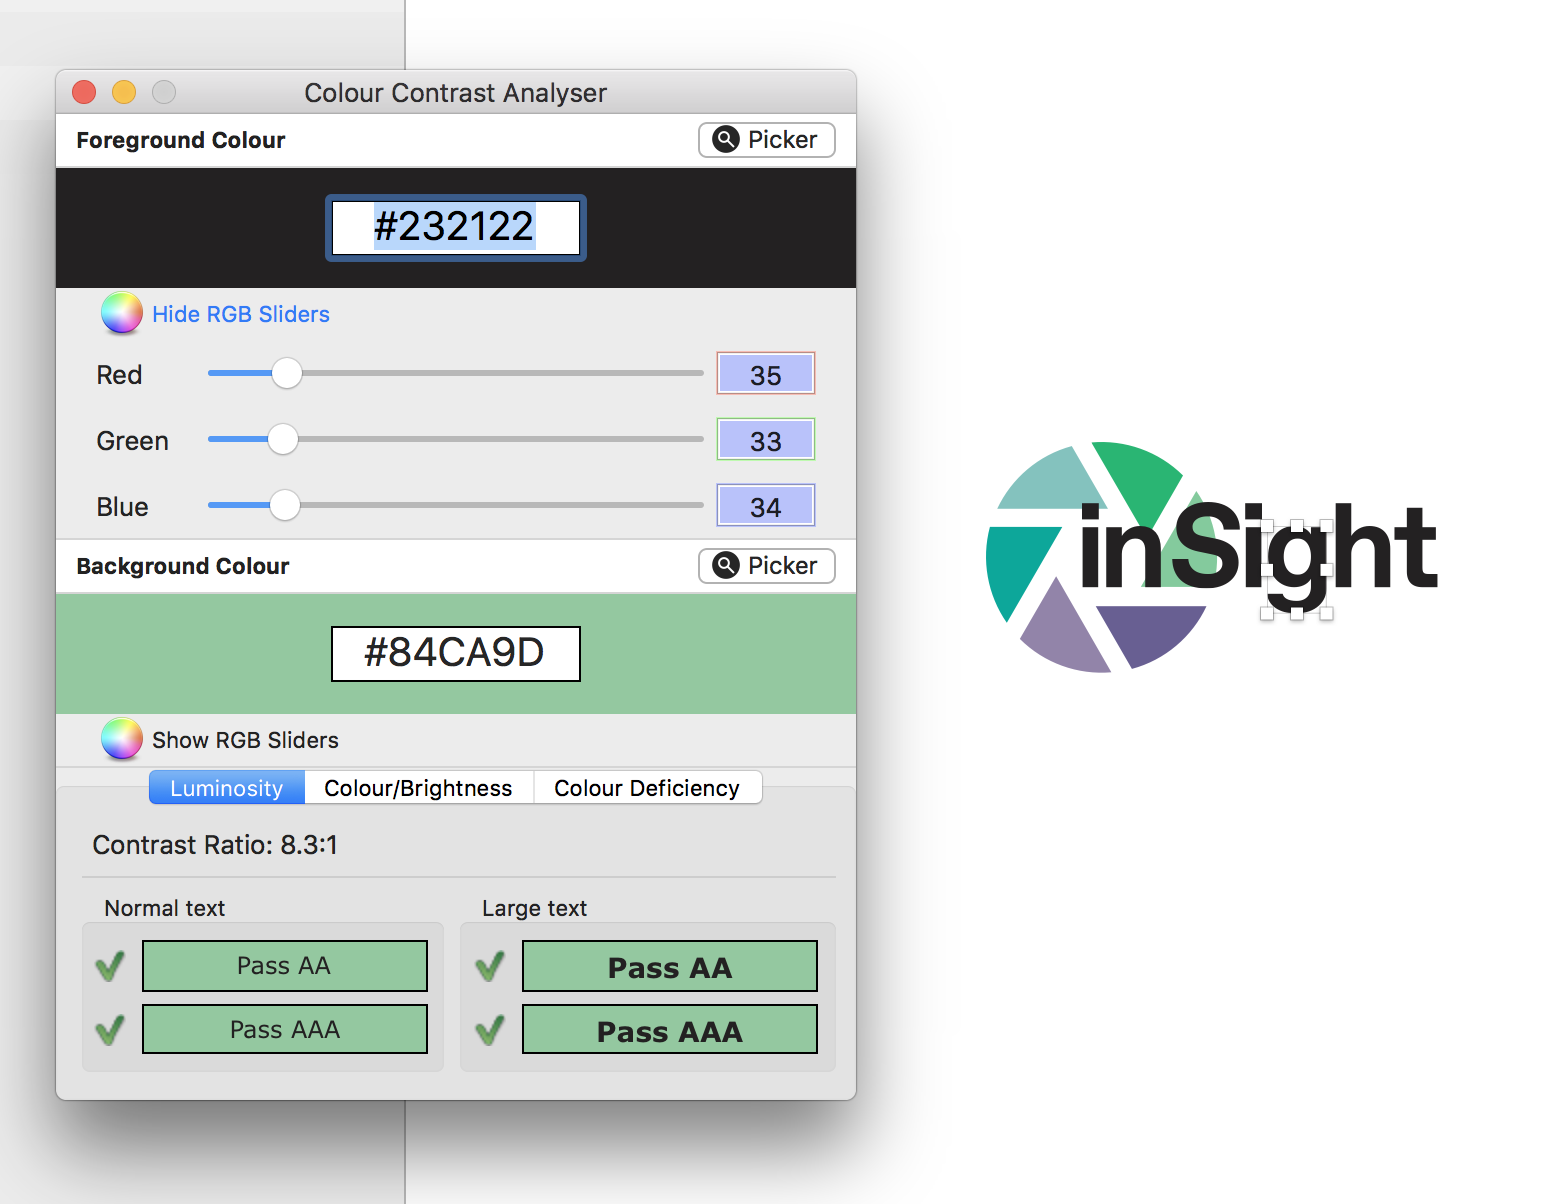This screenshot has height=1204, width=1546.
Task: Click the Normal text Pass AAA checkmark
Action: (x=110, y=1029)
